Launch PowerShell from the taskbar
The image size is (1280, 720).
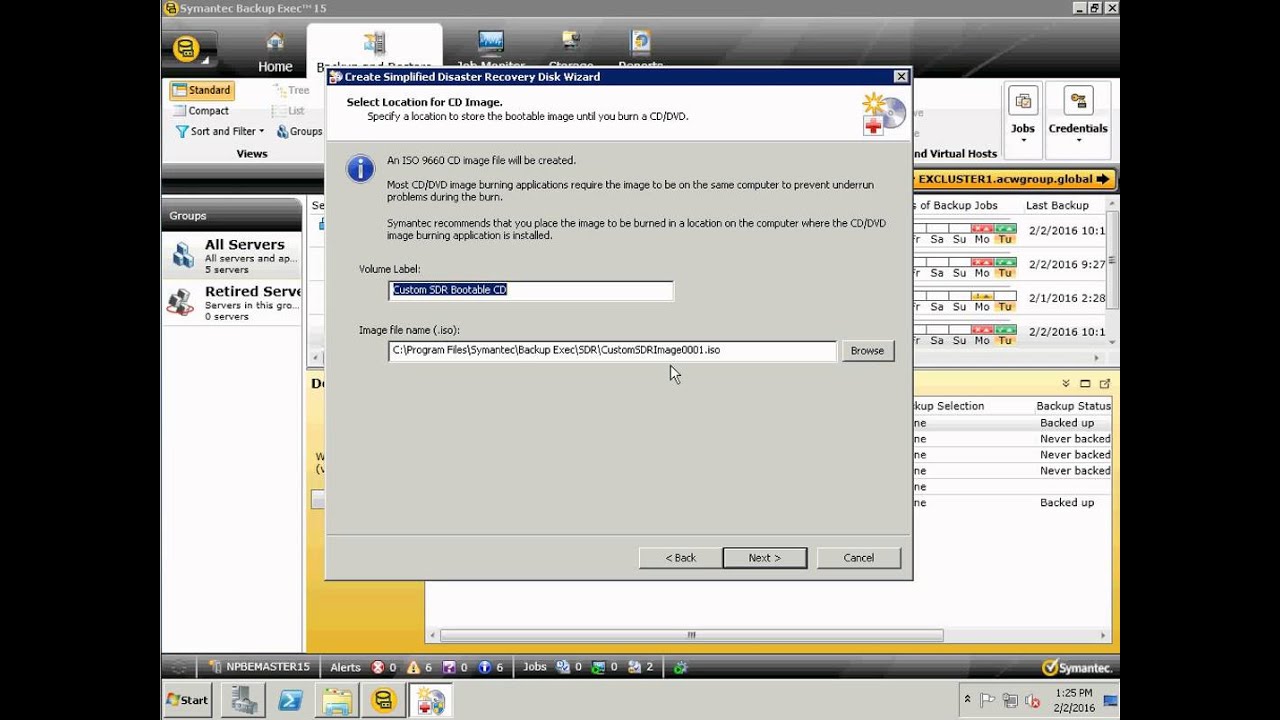click(x=290, y=700)
